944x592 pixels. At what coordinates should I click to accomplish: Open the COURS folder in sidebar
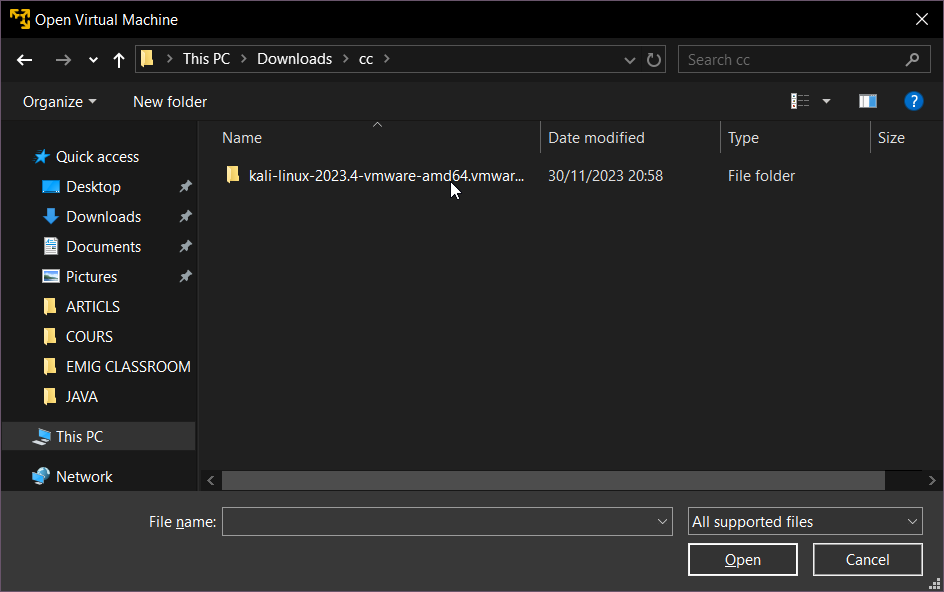89,337
